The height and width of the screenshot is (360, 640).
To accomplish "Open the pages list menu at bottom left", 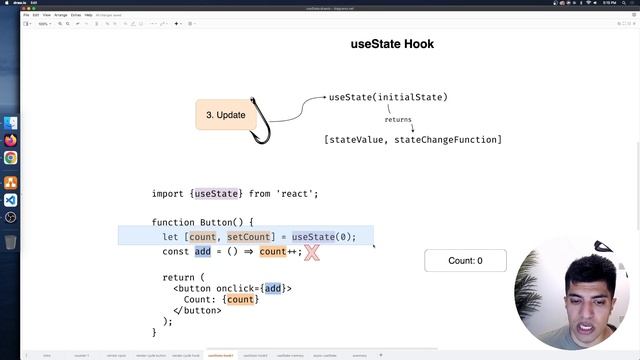I will [x=27, y=356].
